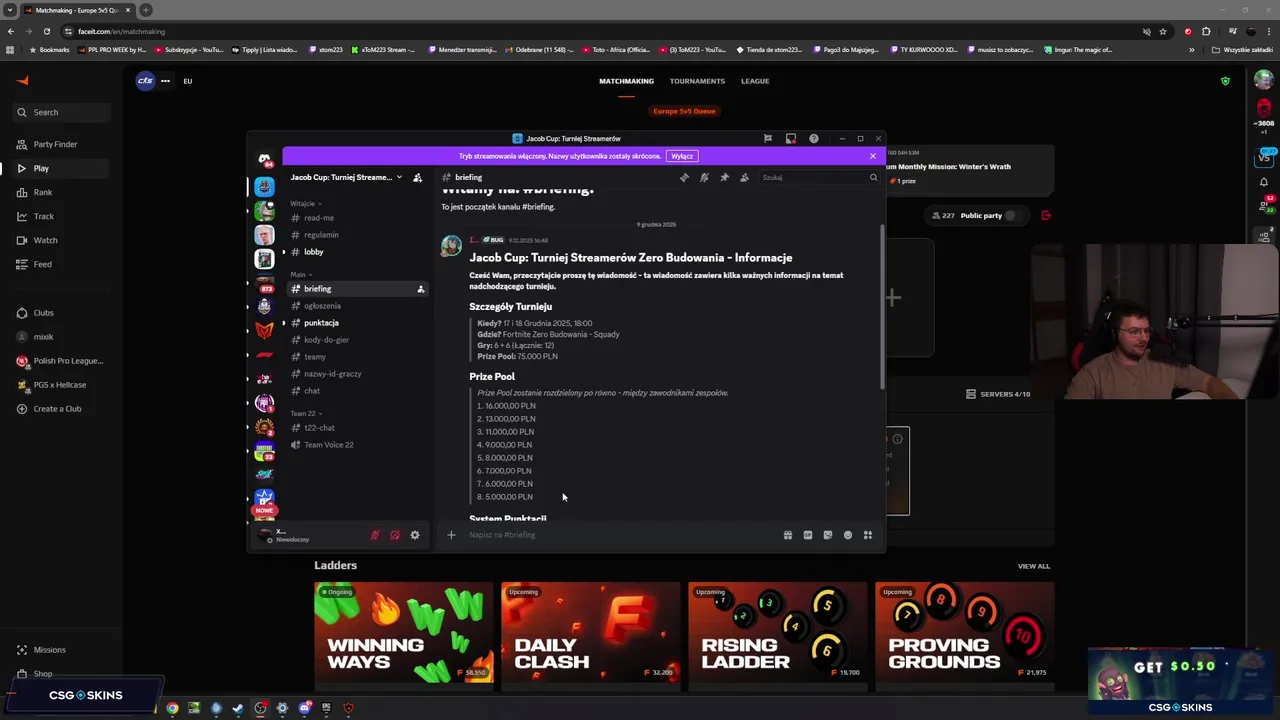Open apps launcher icon in message bar
1280x720 pixels.
click(x=868, y=535)
